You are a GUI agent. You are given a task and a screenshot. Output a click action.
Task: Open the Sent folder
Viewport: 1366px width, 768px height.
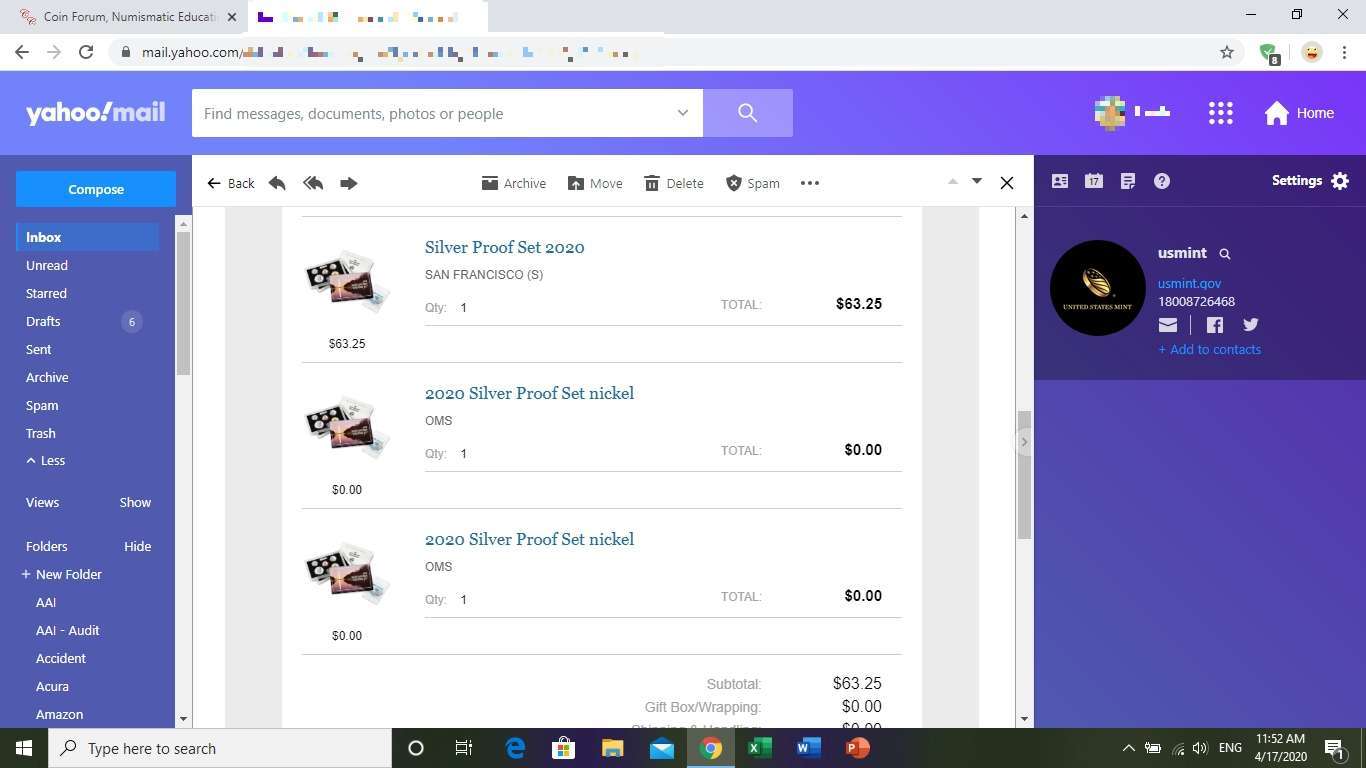(x=38, y=349)
